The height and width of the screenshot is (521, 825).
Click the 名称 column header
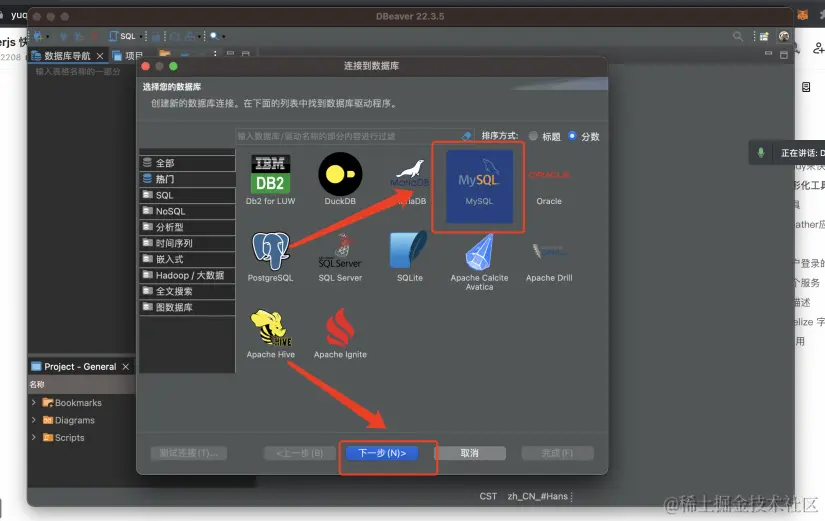pos(37,385)
